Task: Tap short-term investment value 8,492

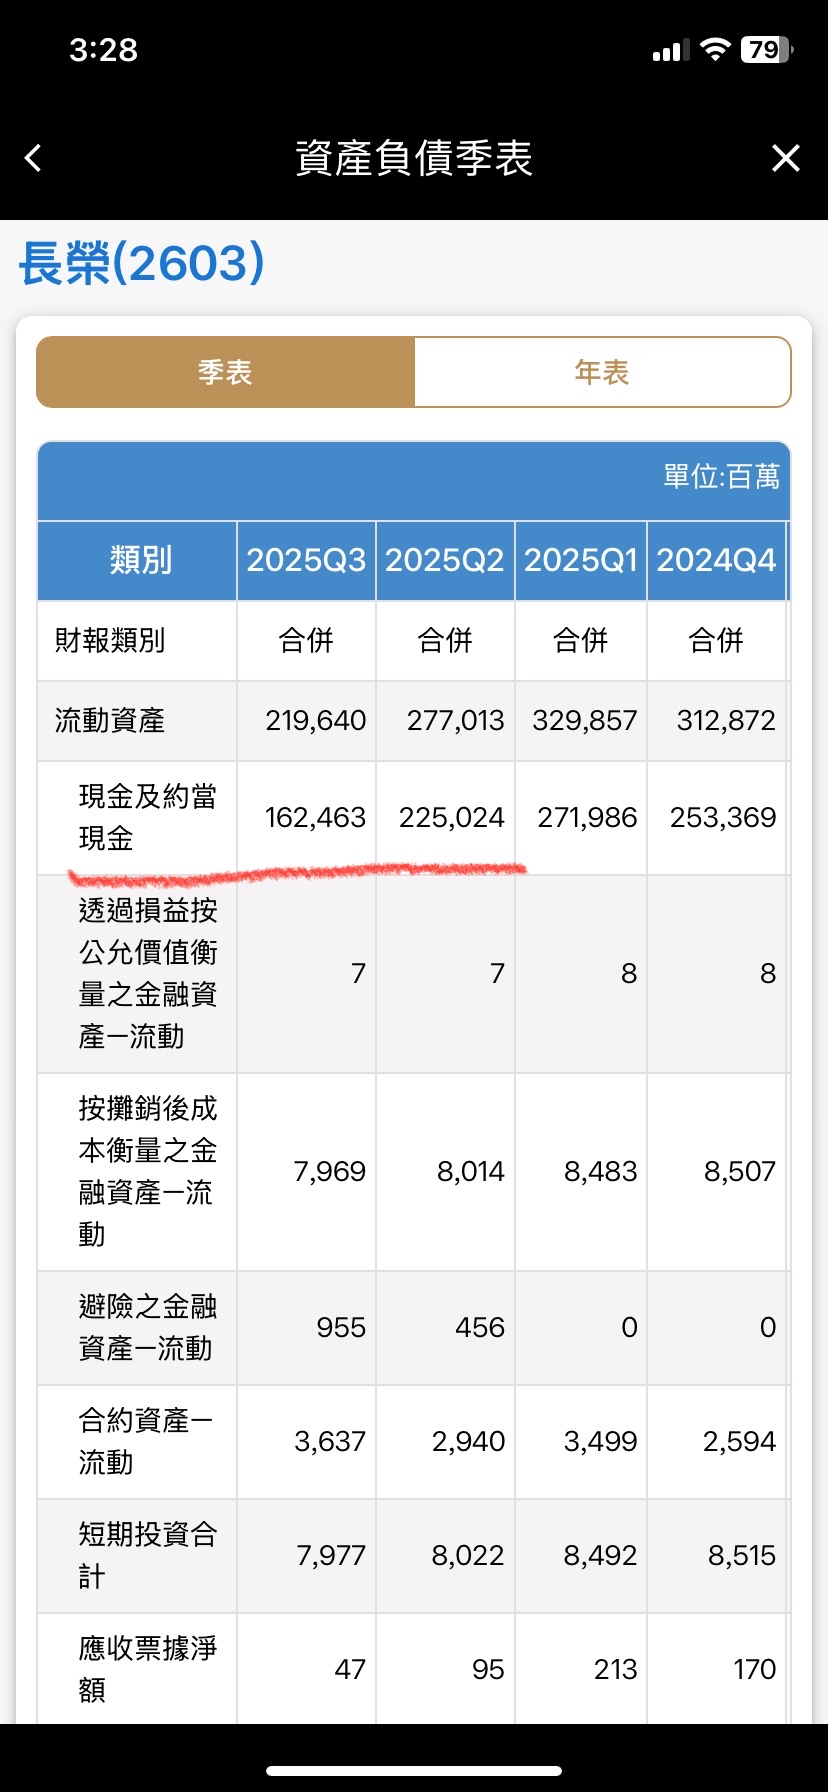Action: point(601,1555)
